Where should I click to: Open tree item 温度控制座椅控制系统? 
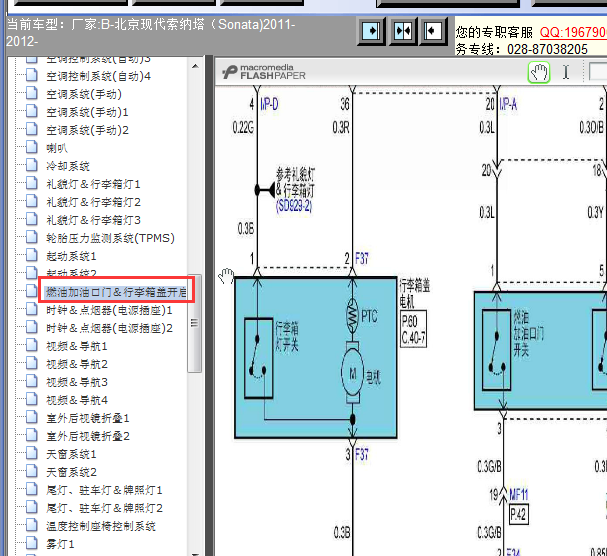101,526
